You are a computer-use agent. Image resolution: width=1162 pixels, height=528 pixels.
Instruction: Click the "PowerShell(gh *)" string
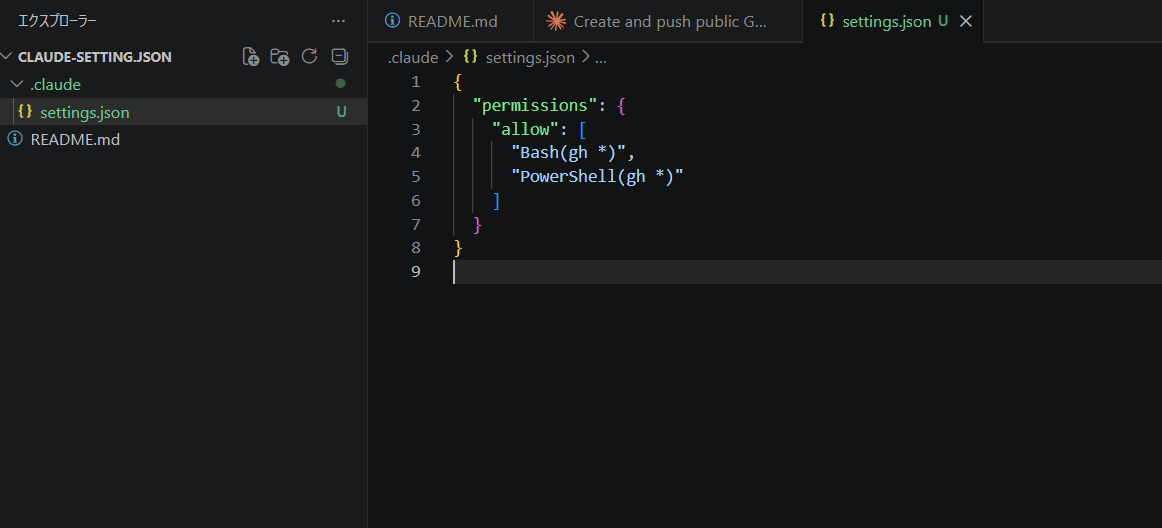[x=597, y=176]
